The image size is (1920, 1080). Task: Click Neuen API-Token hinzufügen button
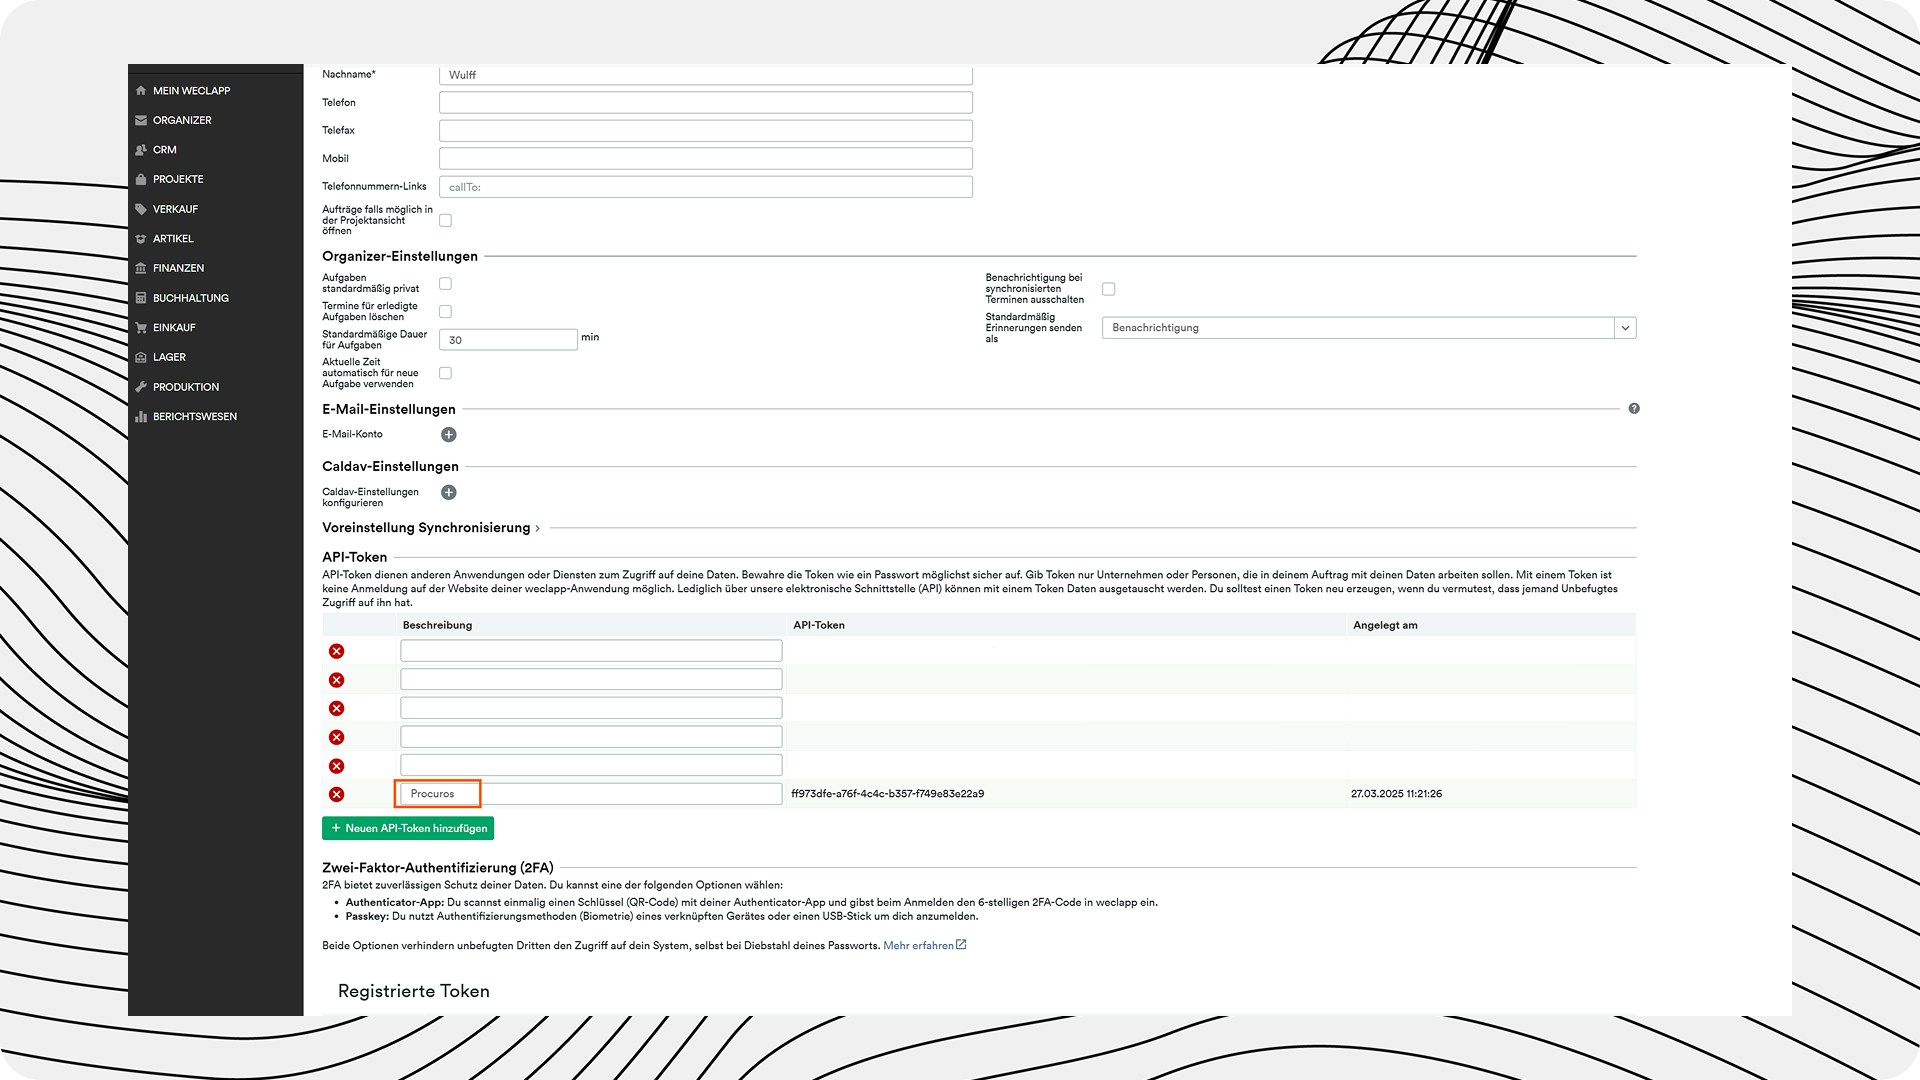408,828
